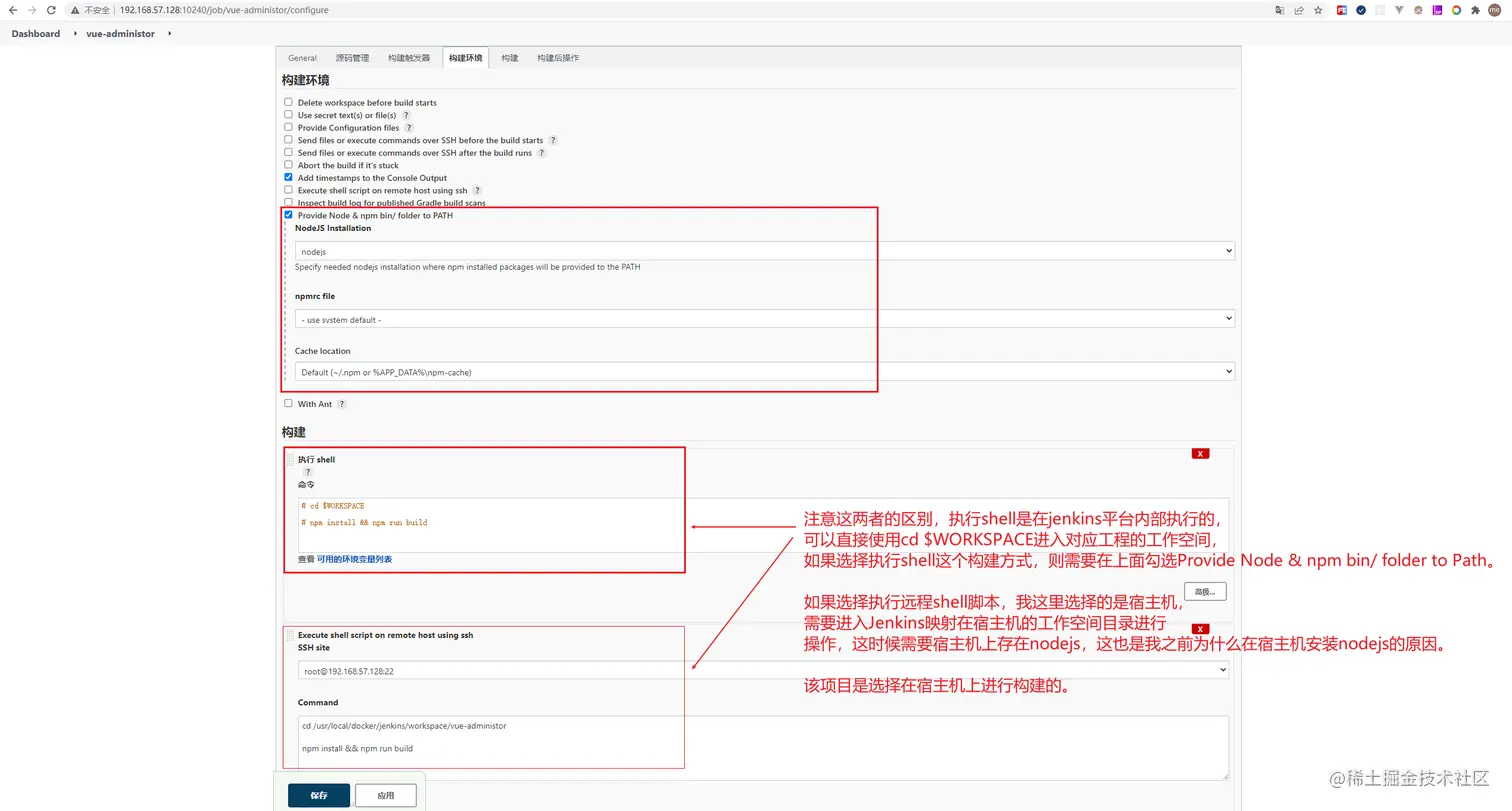Open vue-administor breadcrumb link
Viewport: 1512px width, 811px height.
(x=120, y=34)
